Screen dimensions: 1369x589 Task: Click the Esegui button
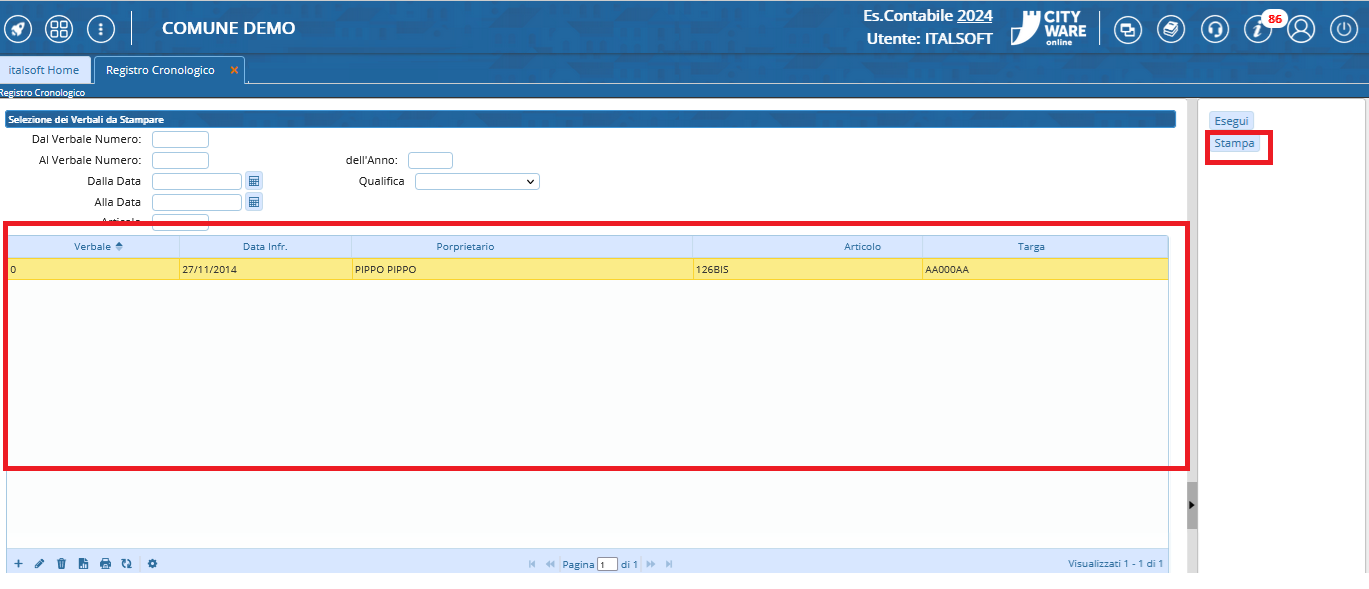1231,121
